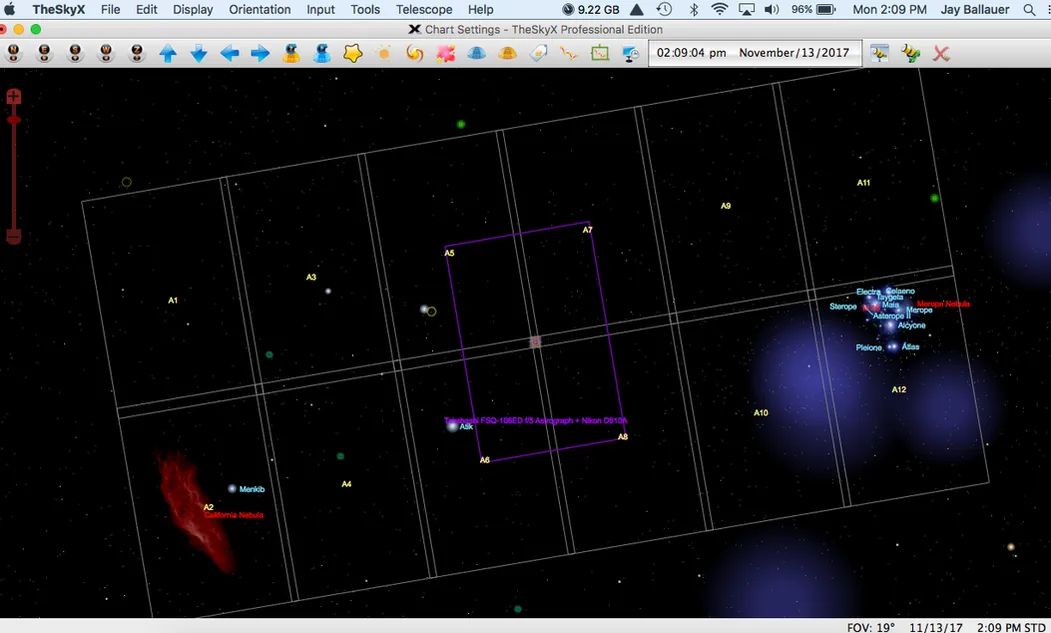The height and width of the screenshot is (633, 1051).
Task: Click the volume menu bar icon
Action: 771,9
